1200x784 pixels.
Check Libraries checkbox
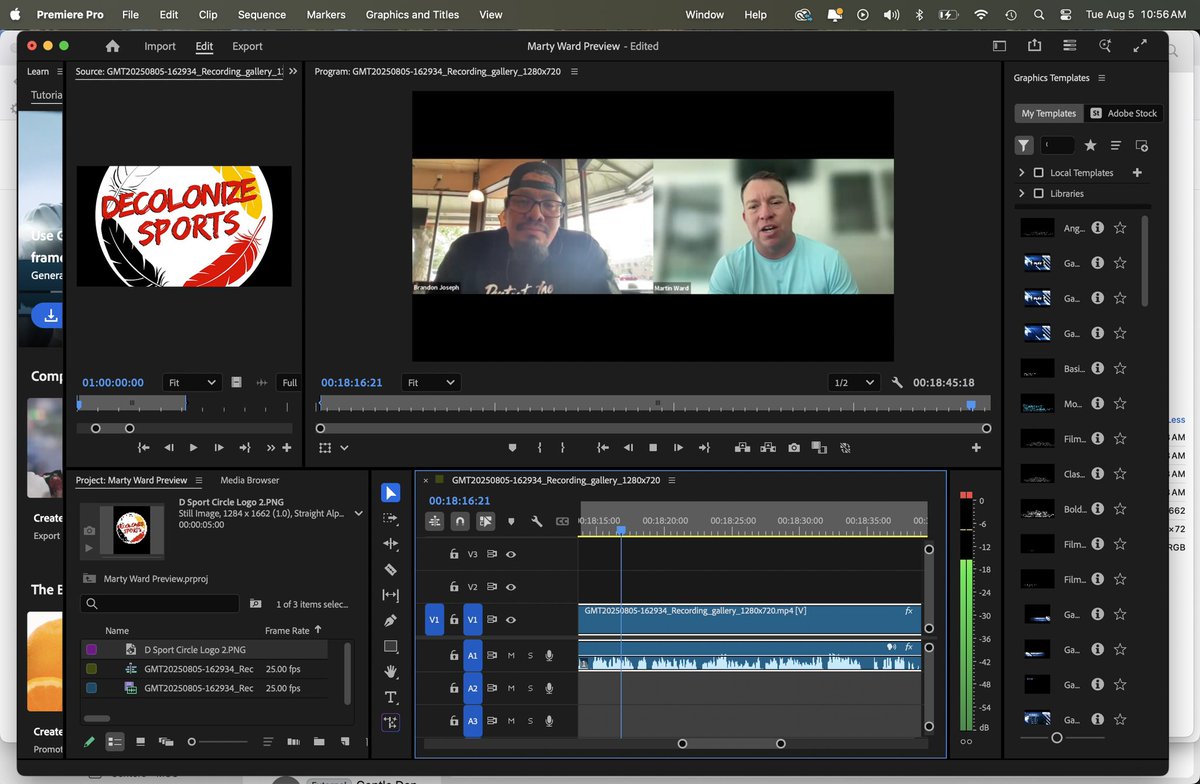[x=1038, y=194]
